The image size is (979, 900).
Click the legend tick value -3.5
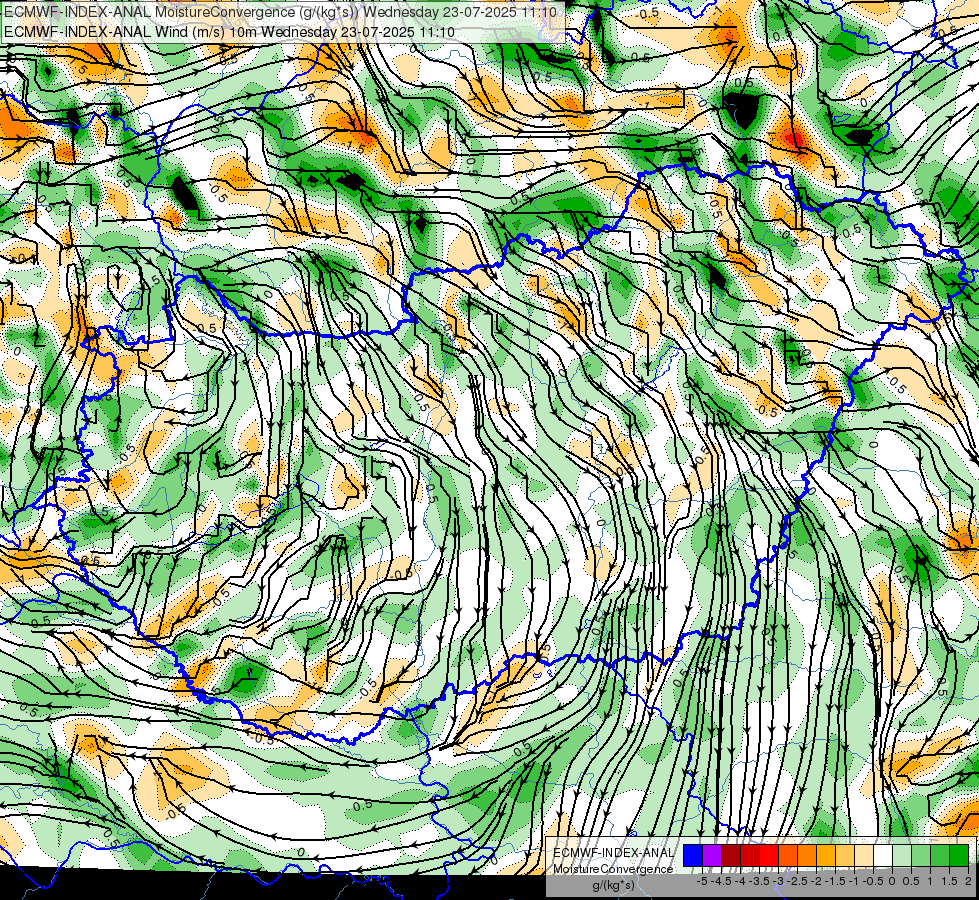(x=759, y=881)
